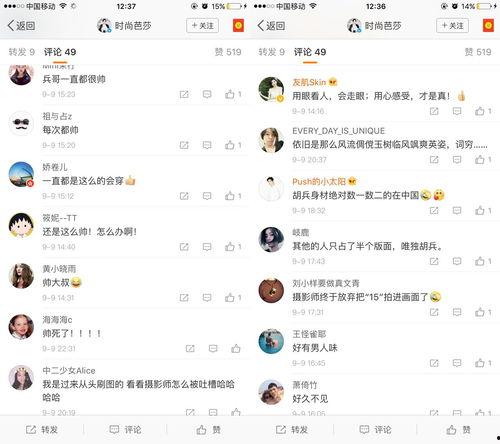Tap the right bottom 评论 button

[x=375, y=430]
